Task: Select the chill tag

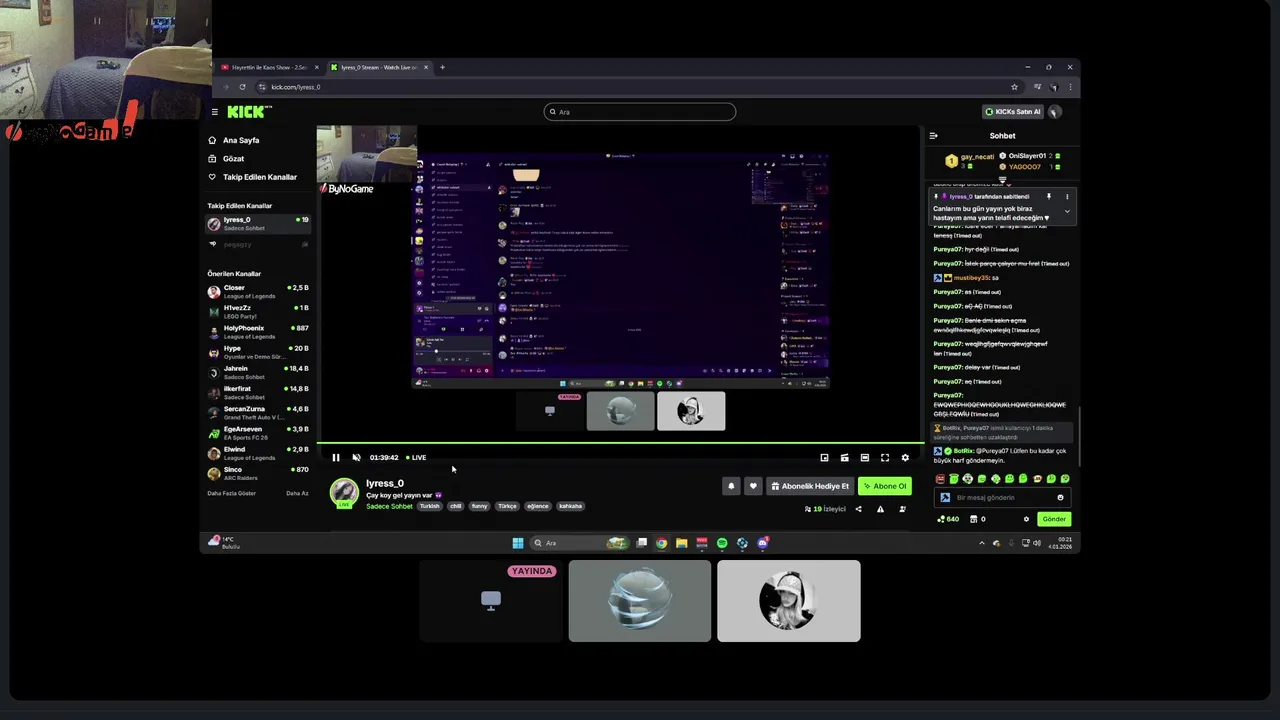Action: [x=456, y=506]
